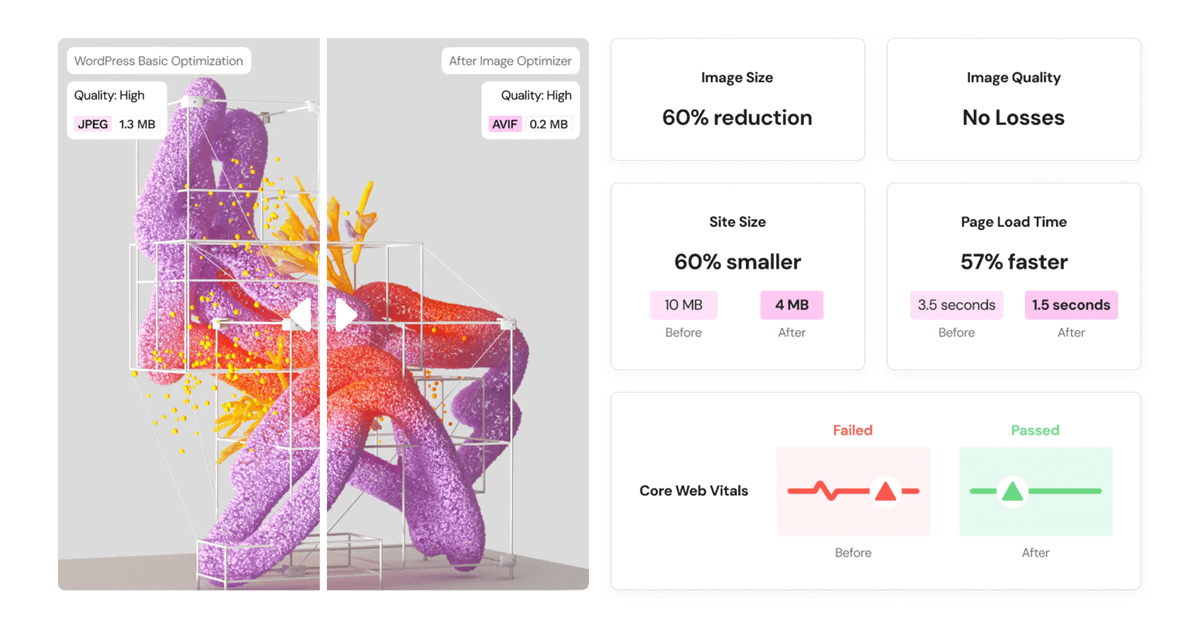Expand the Core Web Vitals panel
Screen dimensions: 1200x625
875,490
